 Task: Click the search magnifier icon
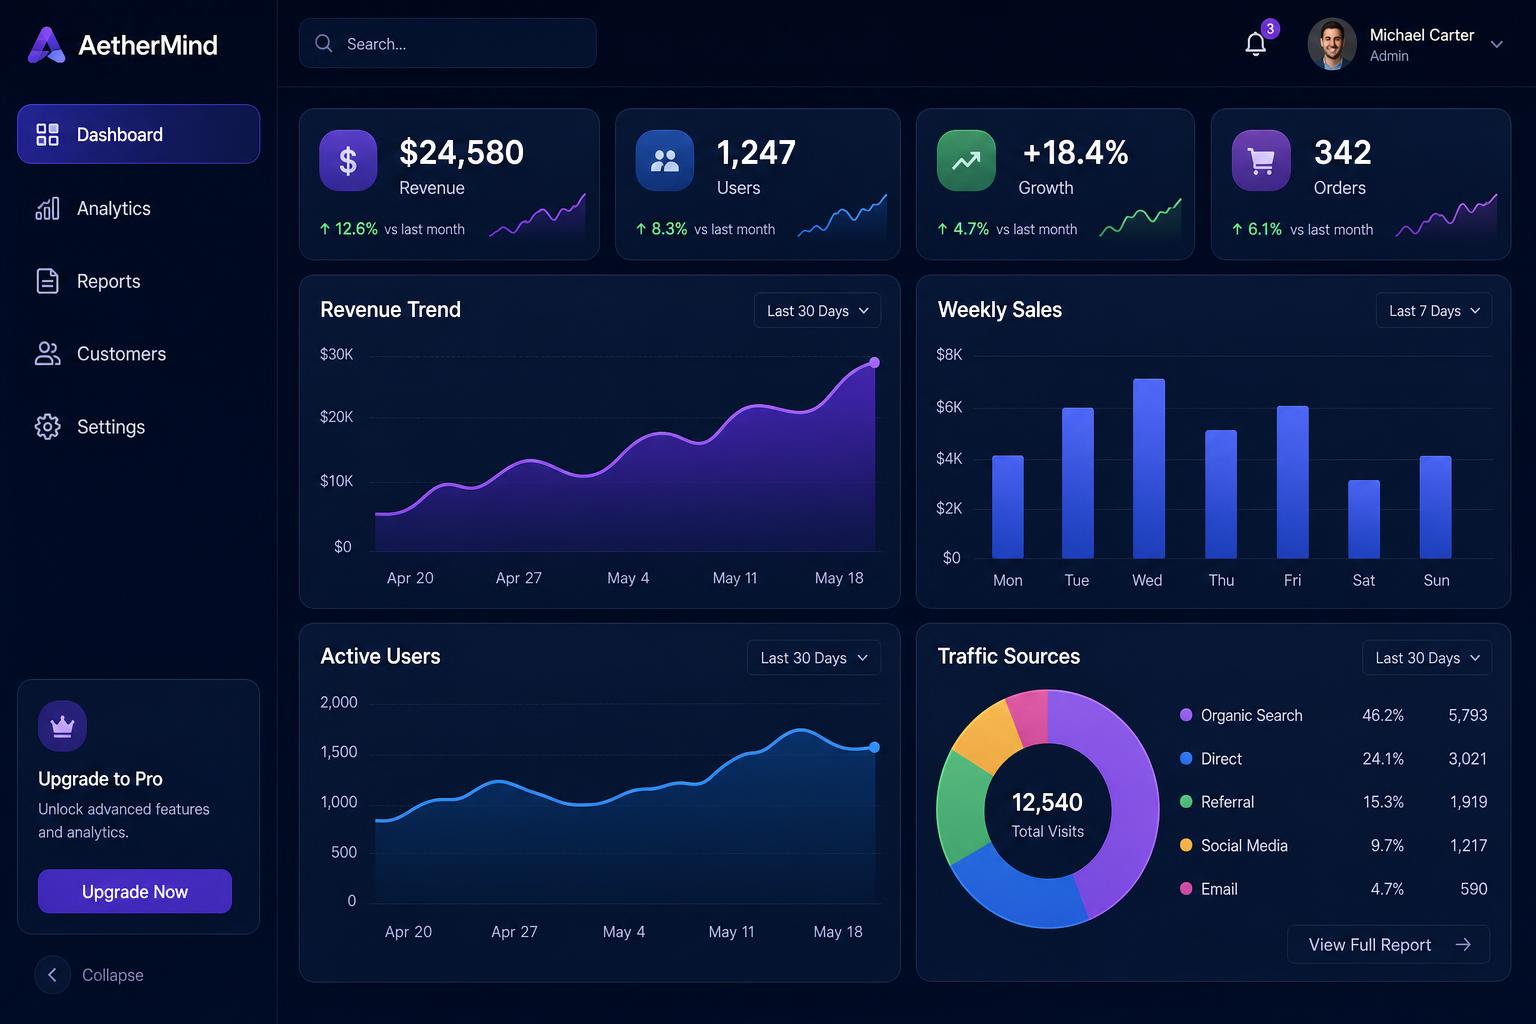(x=324, y=43)
